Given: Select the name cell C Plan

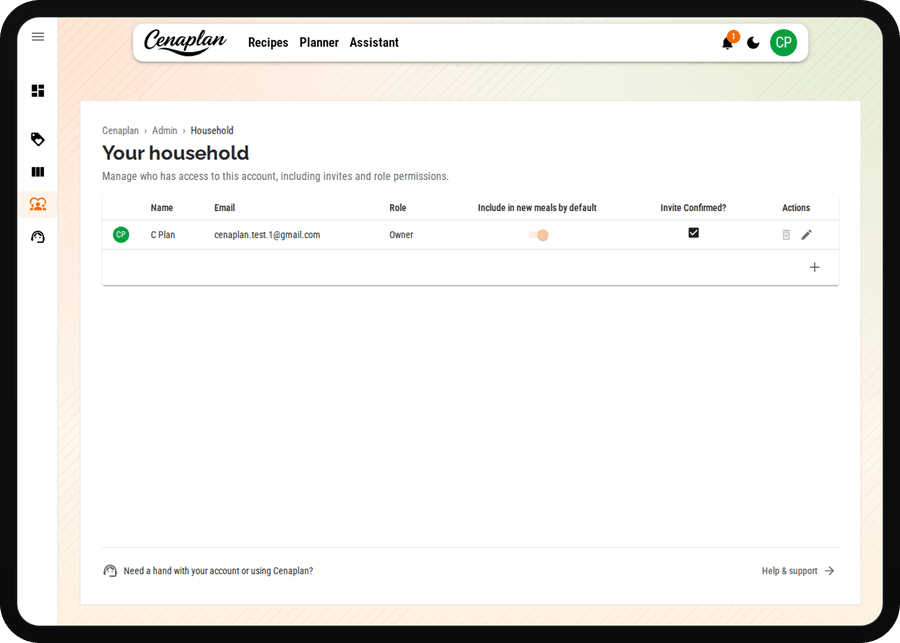Looking at the screenshot, I should (163, 235).
